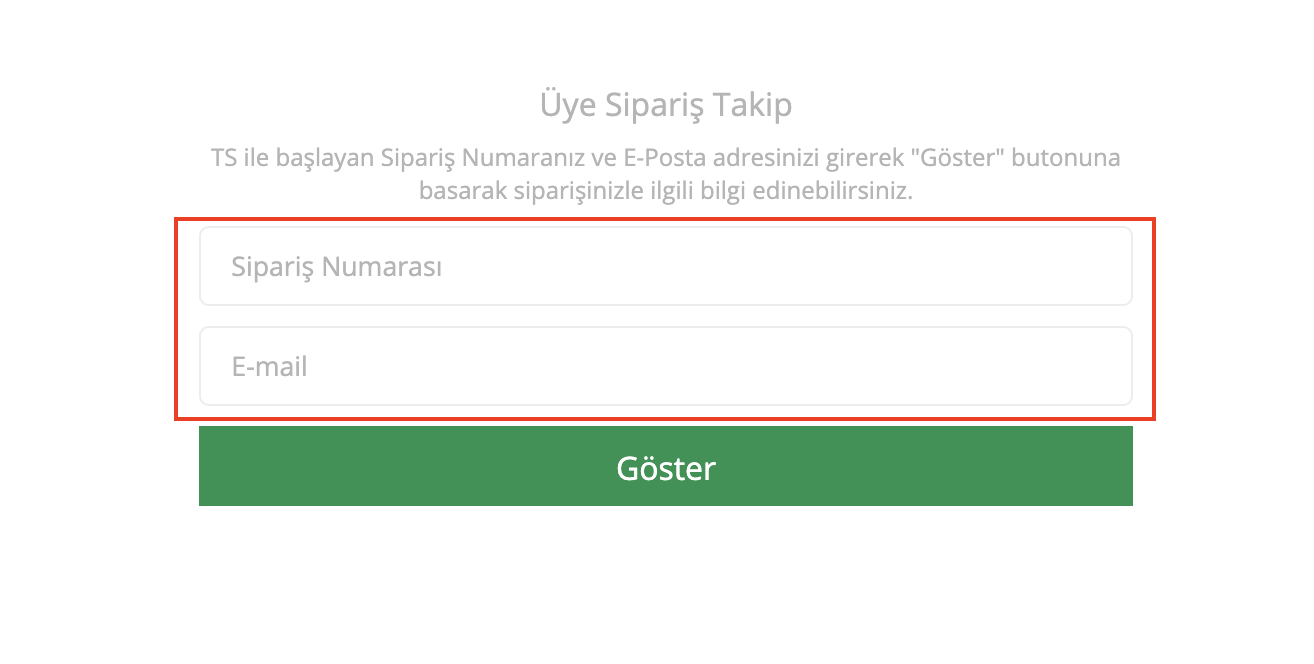Click the wide green button below E-mail
Image resolution: width=1314 pixels, height=664 pixels.
tap(665, 467)
